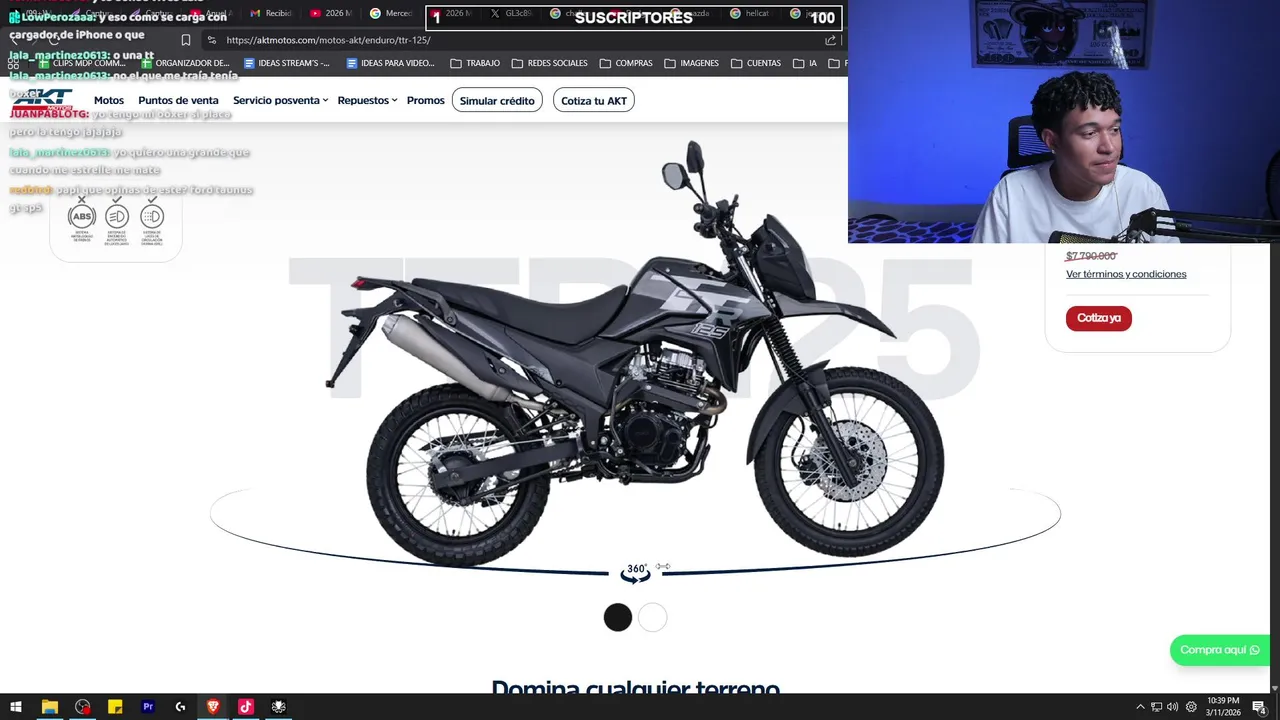Screen dimensions: 1280x720
Task: Expand the Servicio posventa dropdown
Action: click(280, 100)
